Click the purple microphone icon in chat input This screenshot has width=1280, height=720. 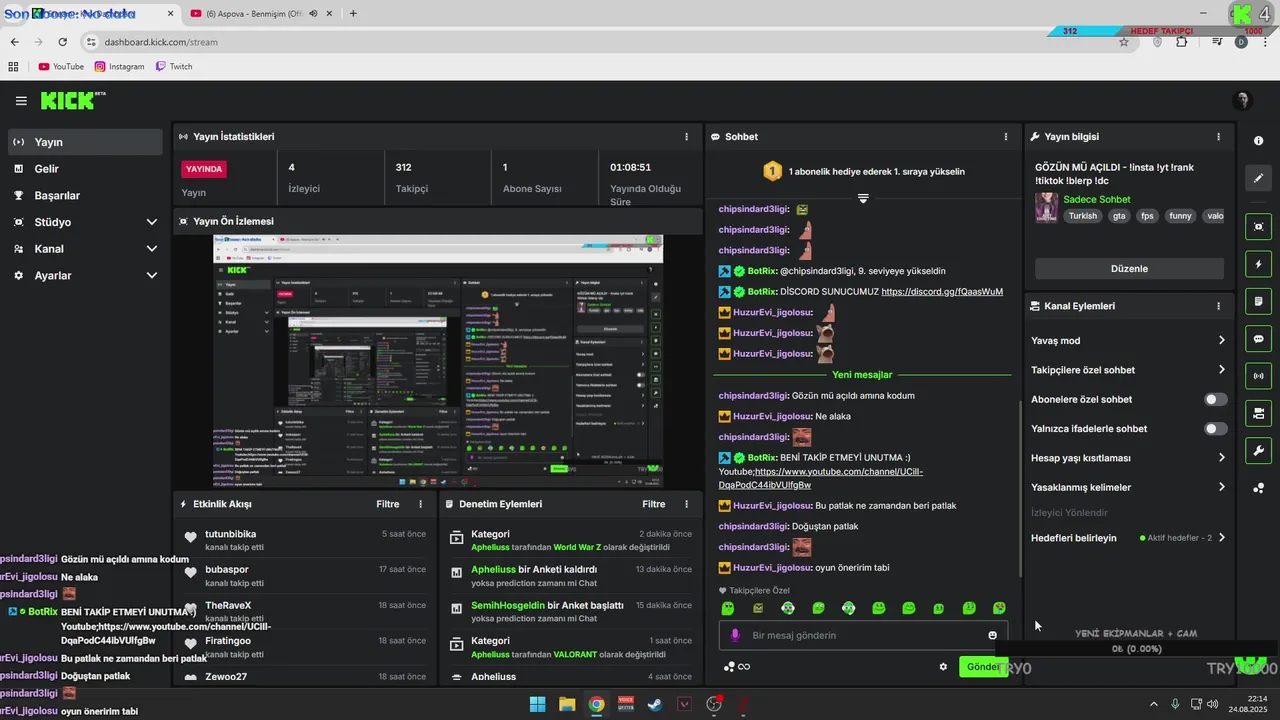(735, 635)
